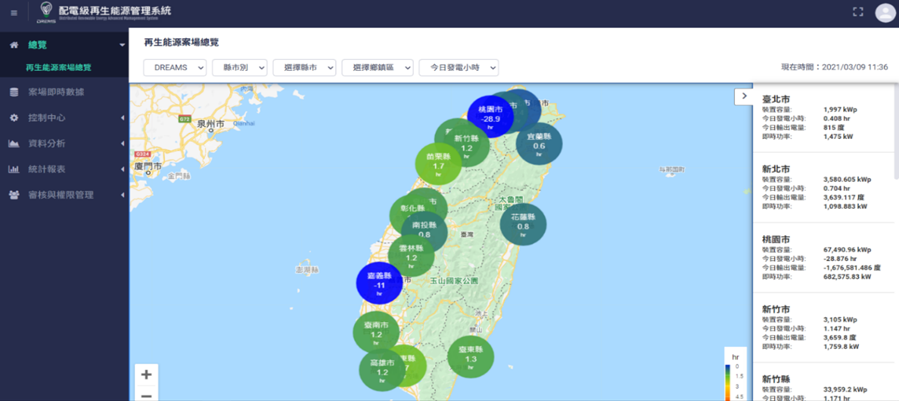
Task: Click the DREAMS logo icon
Action: point(46,12)
